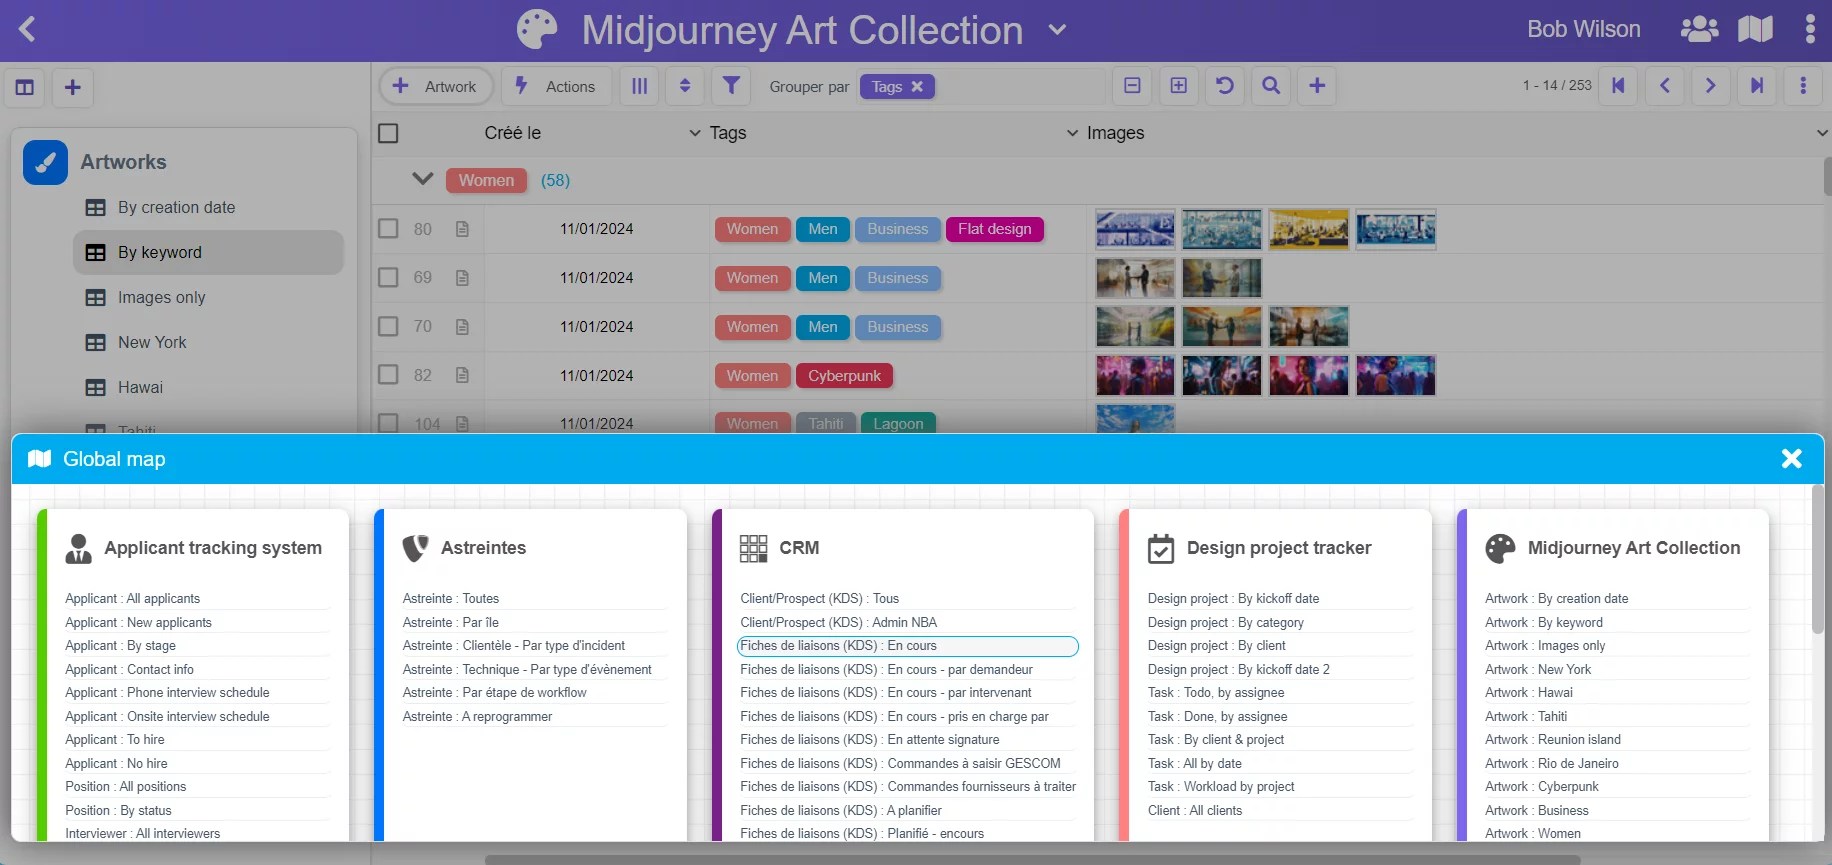Open the Créé le column dropdown arrow

point(695,133)
